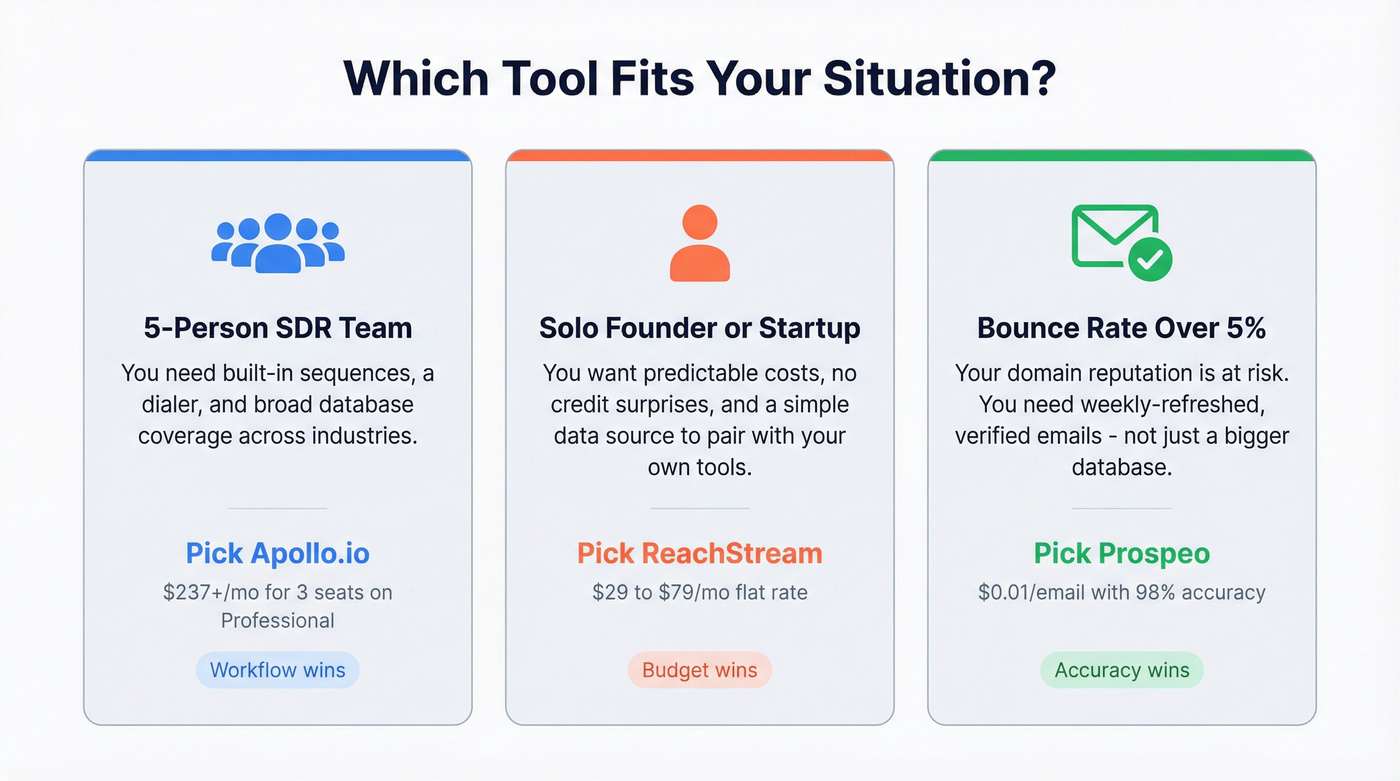
Task: Click the $237+/mo Professional pricing text
Action: [278, 606]
